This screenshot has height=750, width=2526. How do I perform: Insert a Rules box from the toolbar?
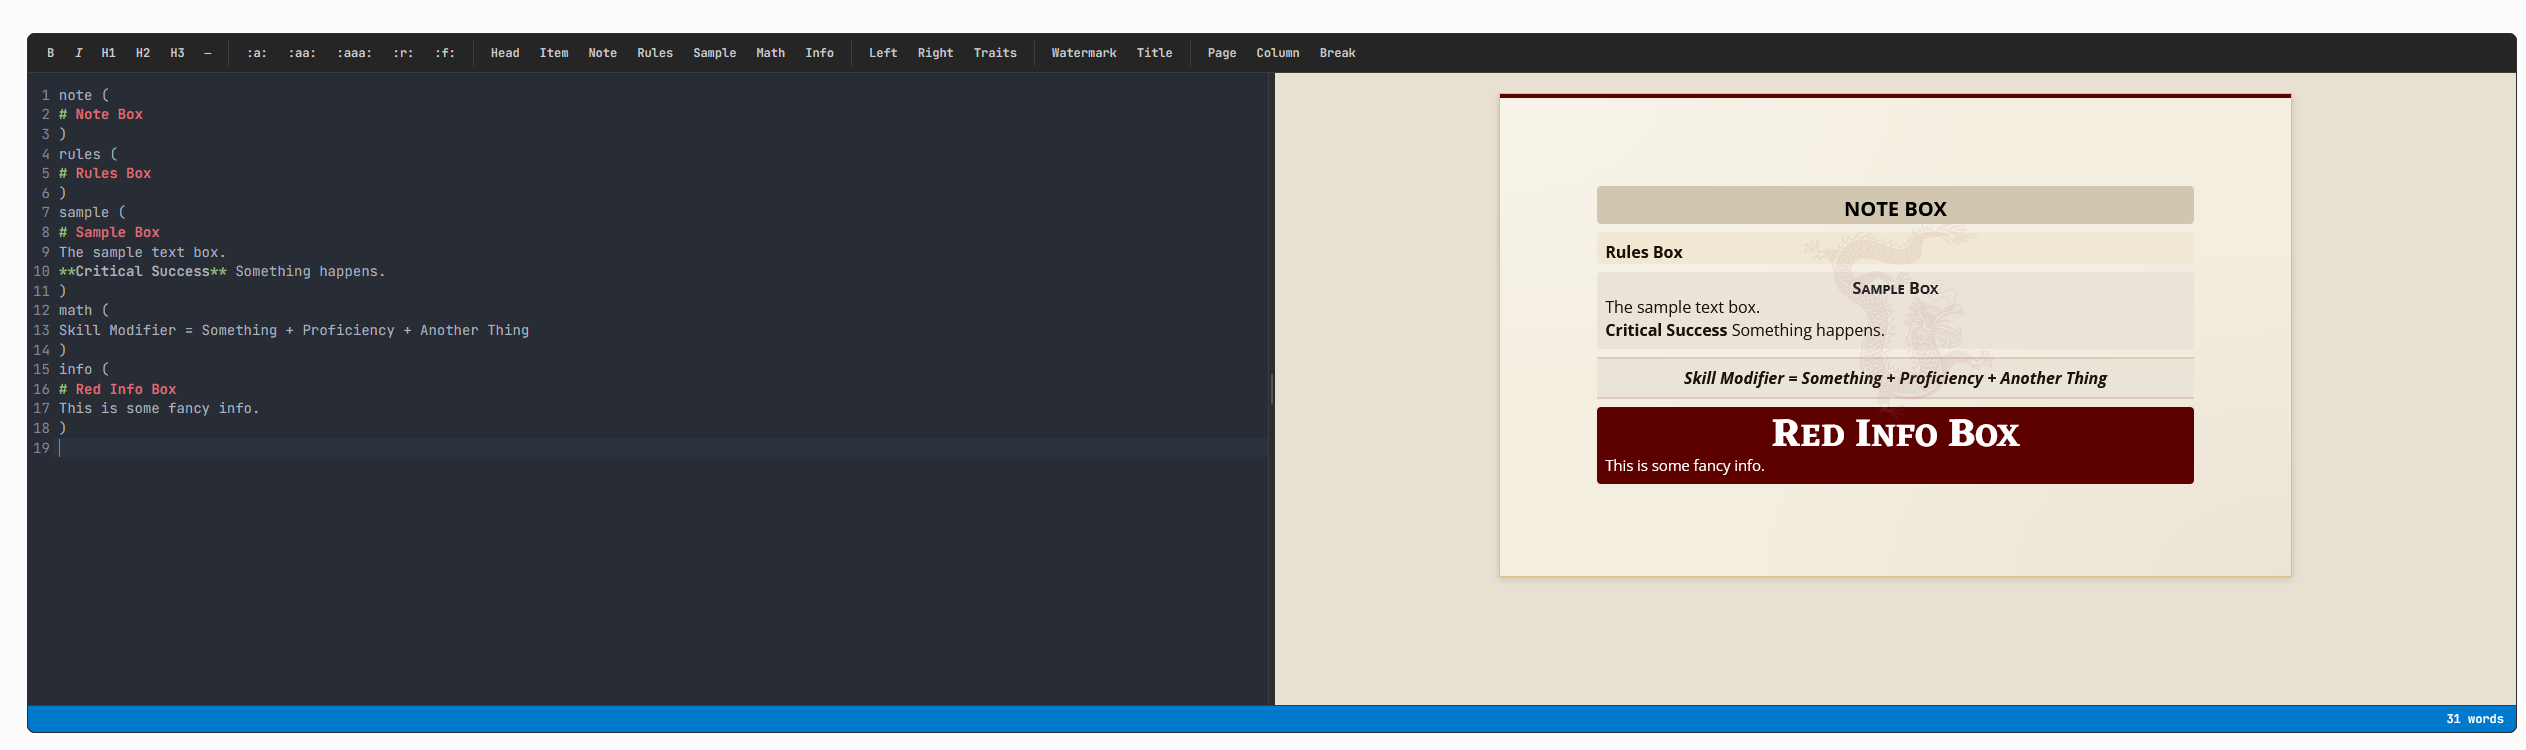655,53
